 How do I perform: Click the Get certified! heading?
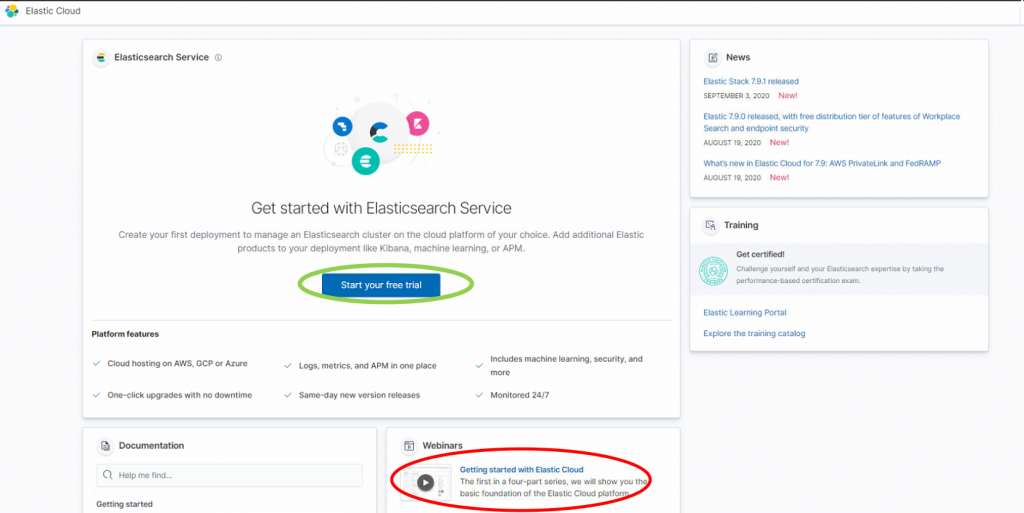(x=760, y=255)
